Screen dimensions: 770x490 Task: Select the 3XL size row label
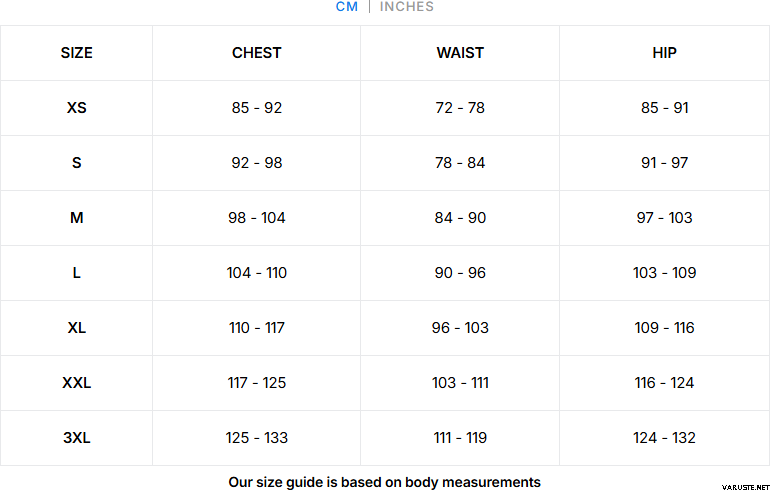[76, 438]
